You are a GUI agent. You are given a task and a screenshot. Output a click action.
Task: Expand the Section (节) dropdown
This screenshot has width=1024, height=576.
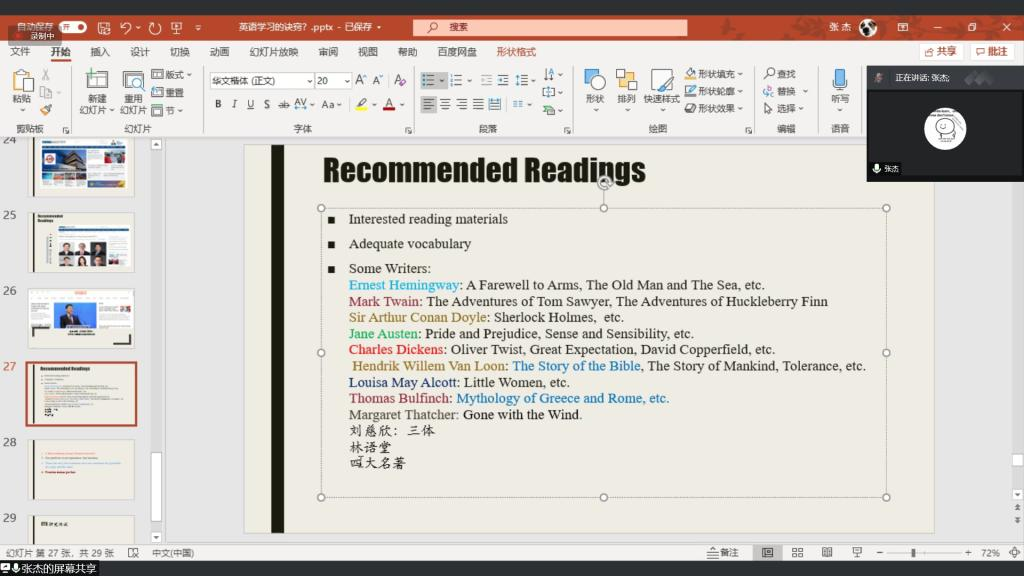coord(167,110)
